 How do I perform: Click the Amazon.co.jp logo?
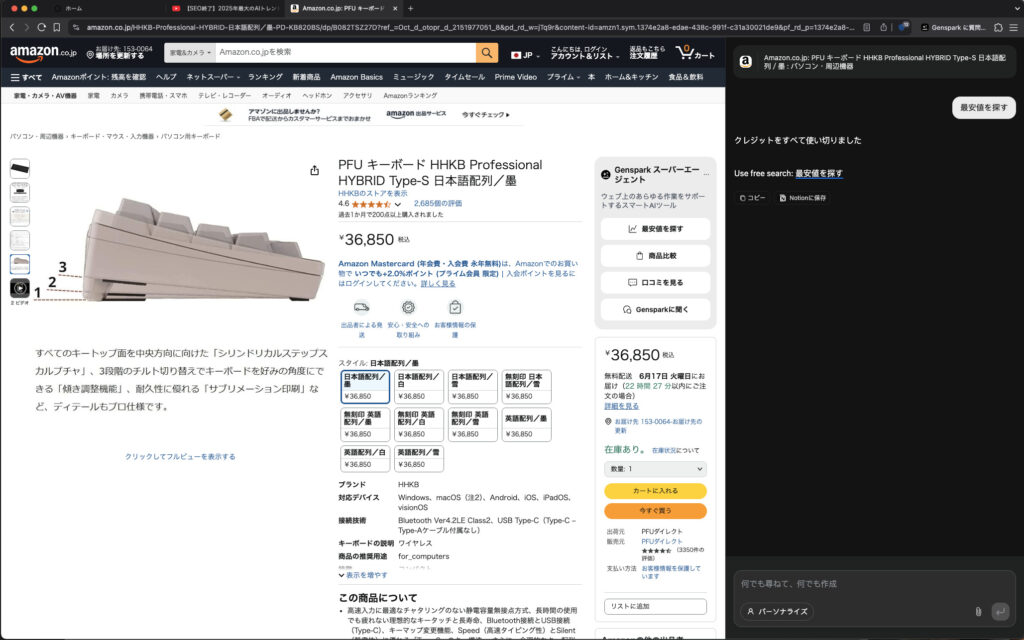pos(43,53)
